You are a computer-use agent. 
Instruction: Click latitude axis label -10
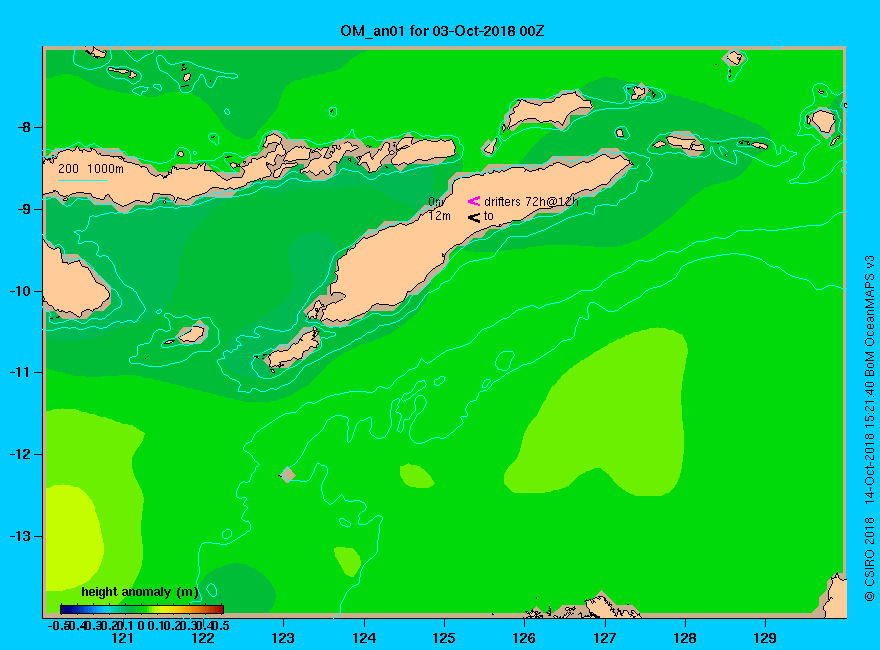pyautogui.click(x=19, y=291)
